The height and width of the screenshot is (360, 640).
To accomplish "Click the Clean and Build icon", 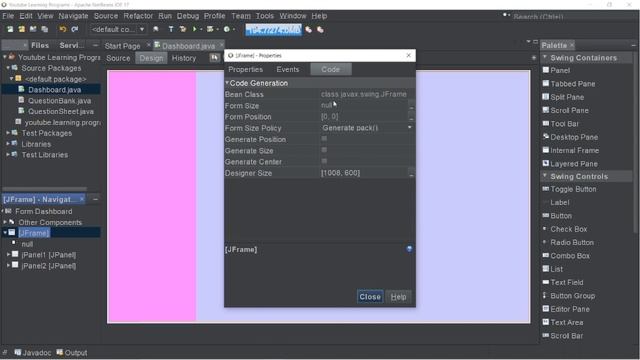I will (x=182, y=29).
